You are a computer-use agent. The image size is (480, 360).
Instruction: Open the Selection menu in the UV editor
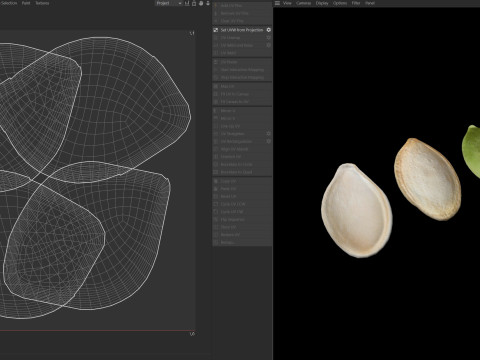pyautogui.click(x=8, y=3)
